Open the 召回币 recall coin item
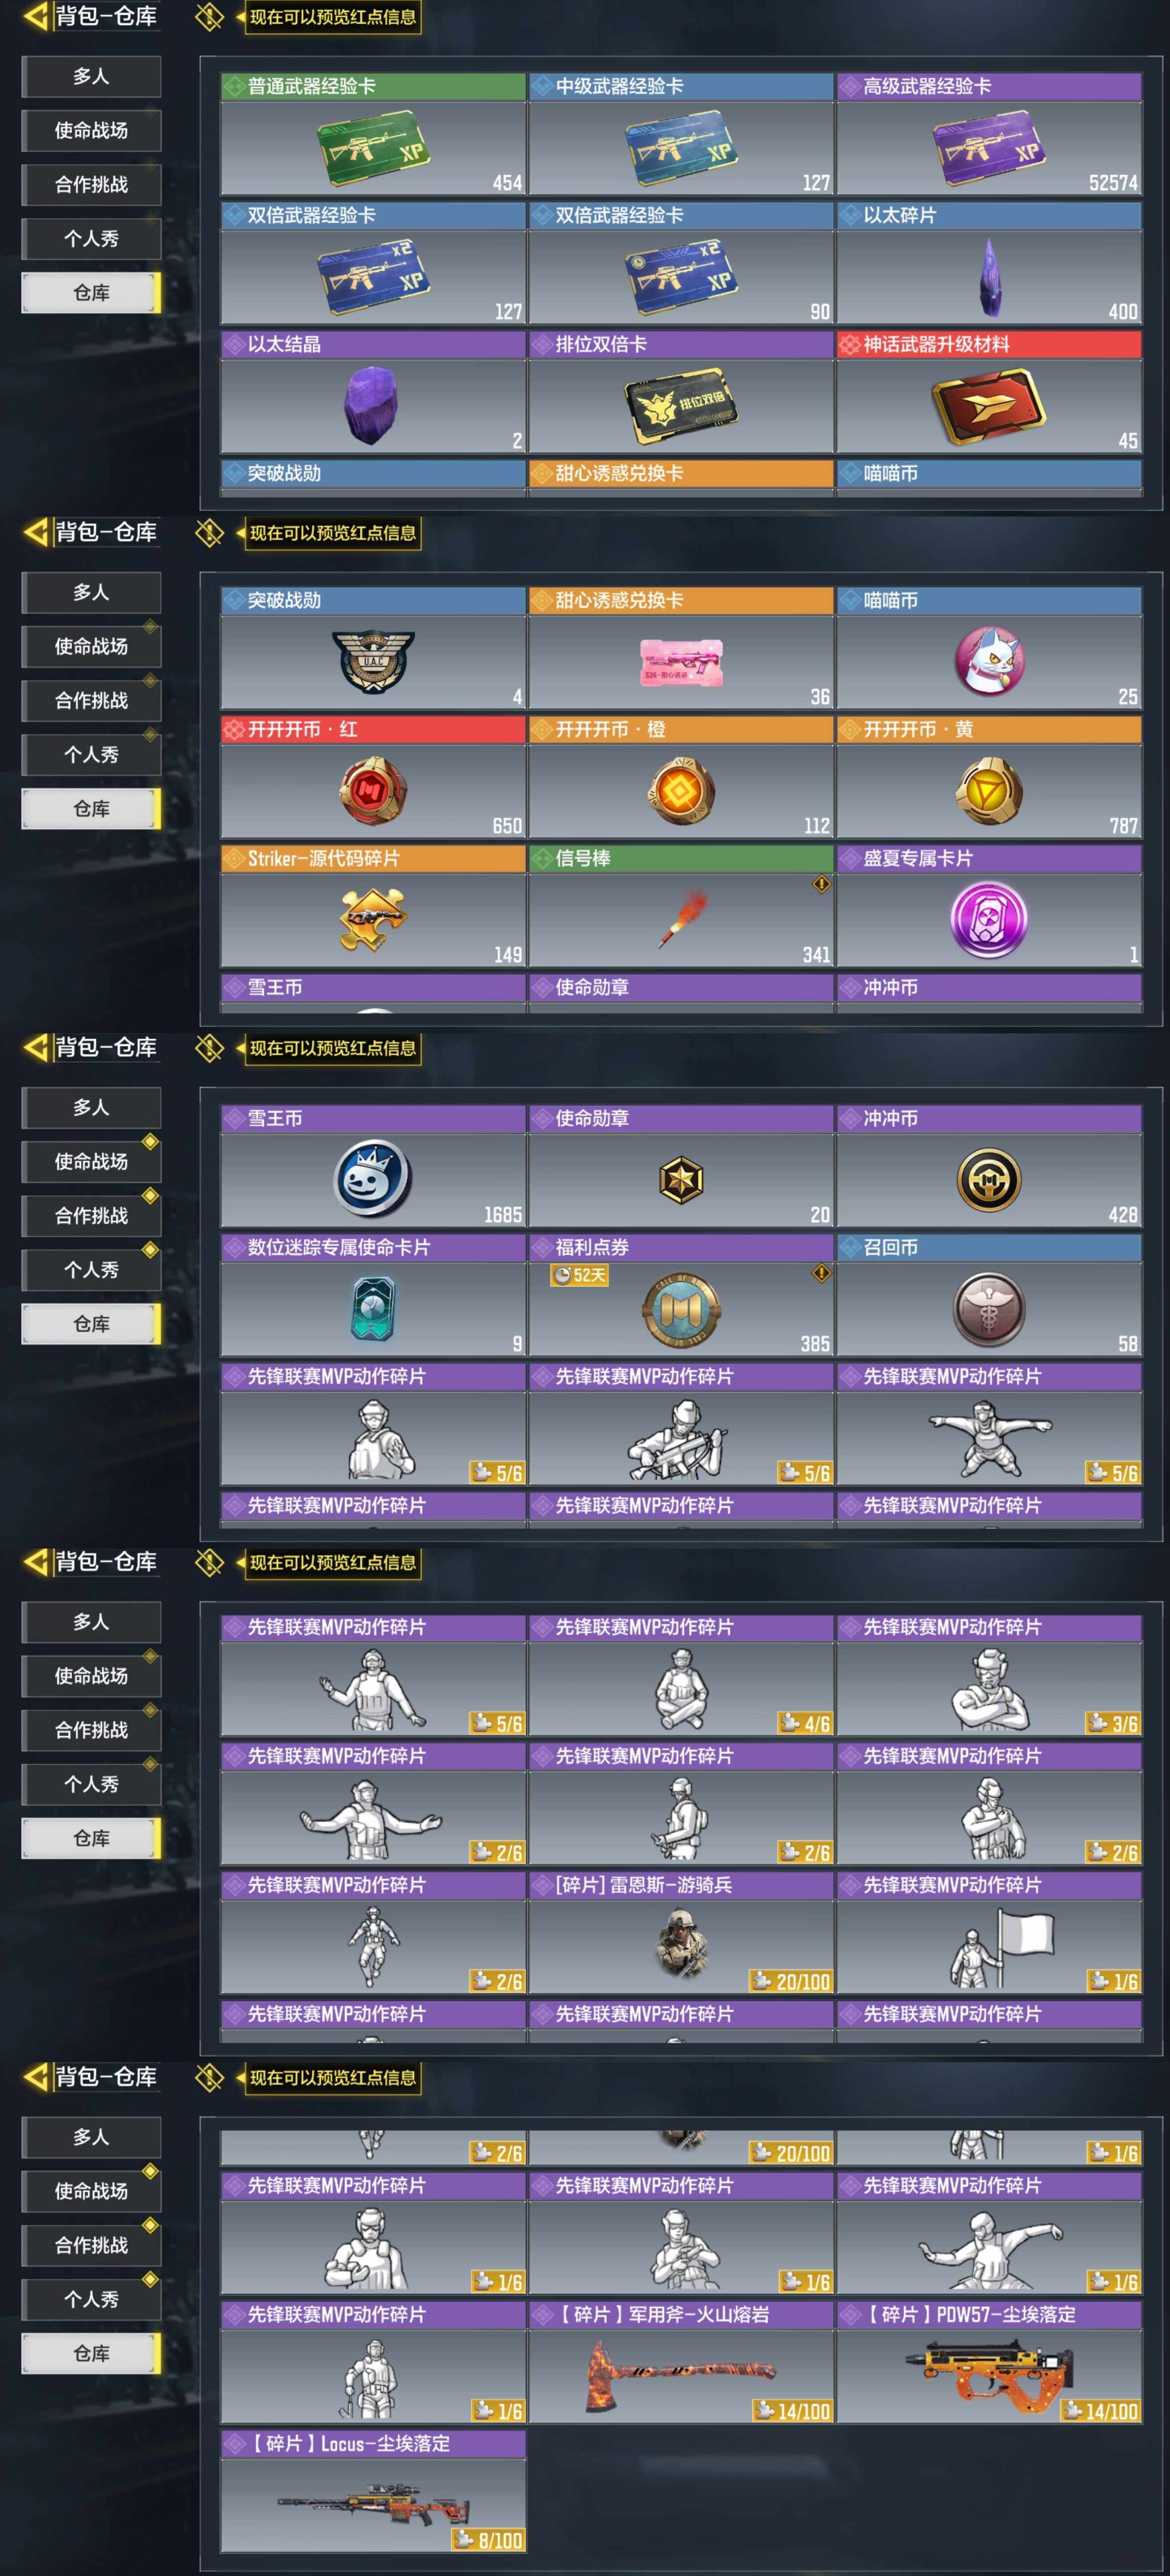This screenshot has width=1170, height=2576. coord(989,1309)
